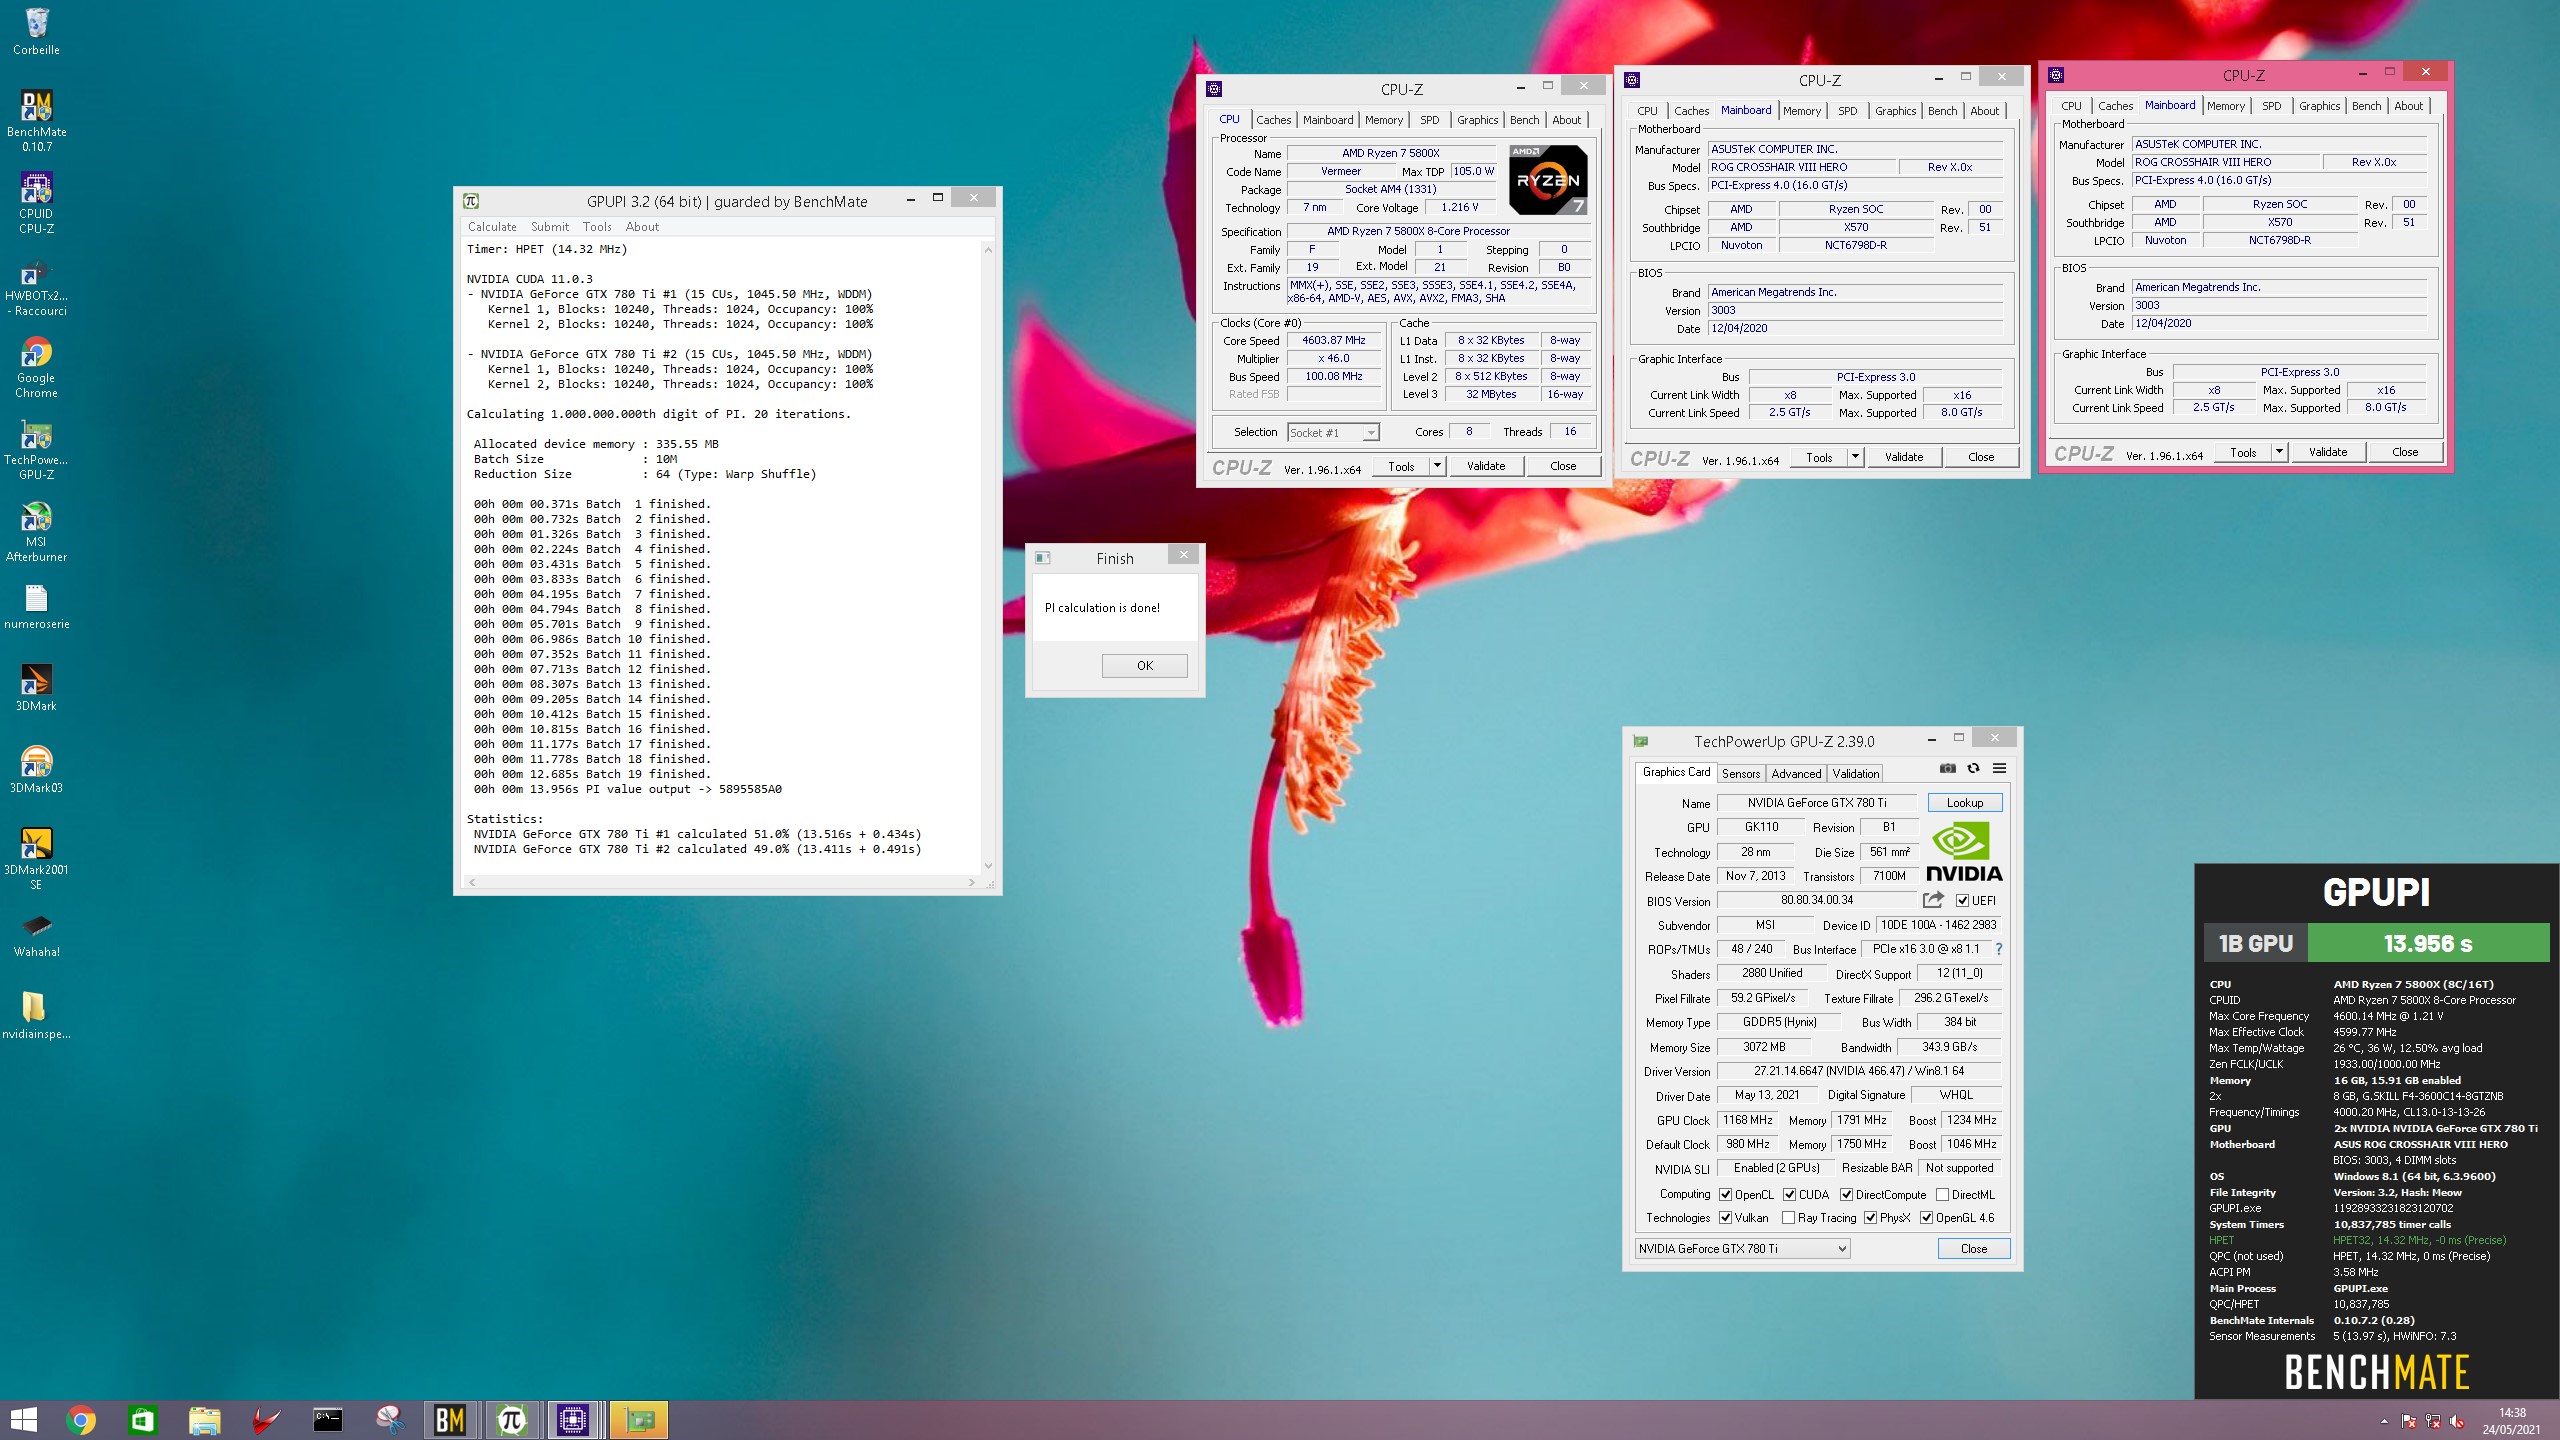Click OK in the Finish dialog

[1145, 666]
